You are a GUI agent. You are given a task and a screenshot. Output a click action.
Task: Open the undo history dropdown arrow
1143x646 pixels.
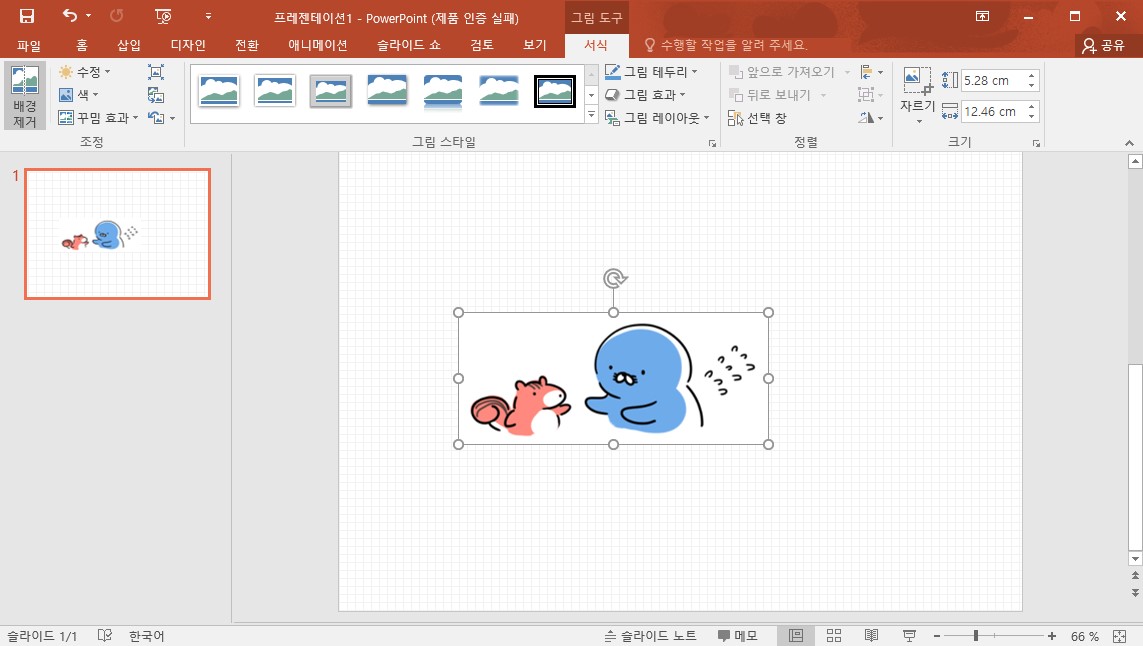click(88, 15)
